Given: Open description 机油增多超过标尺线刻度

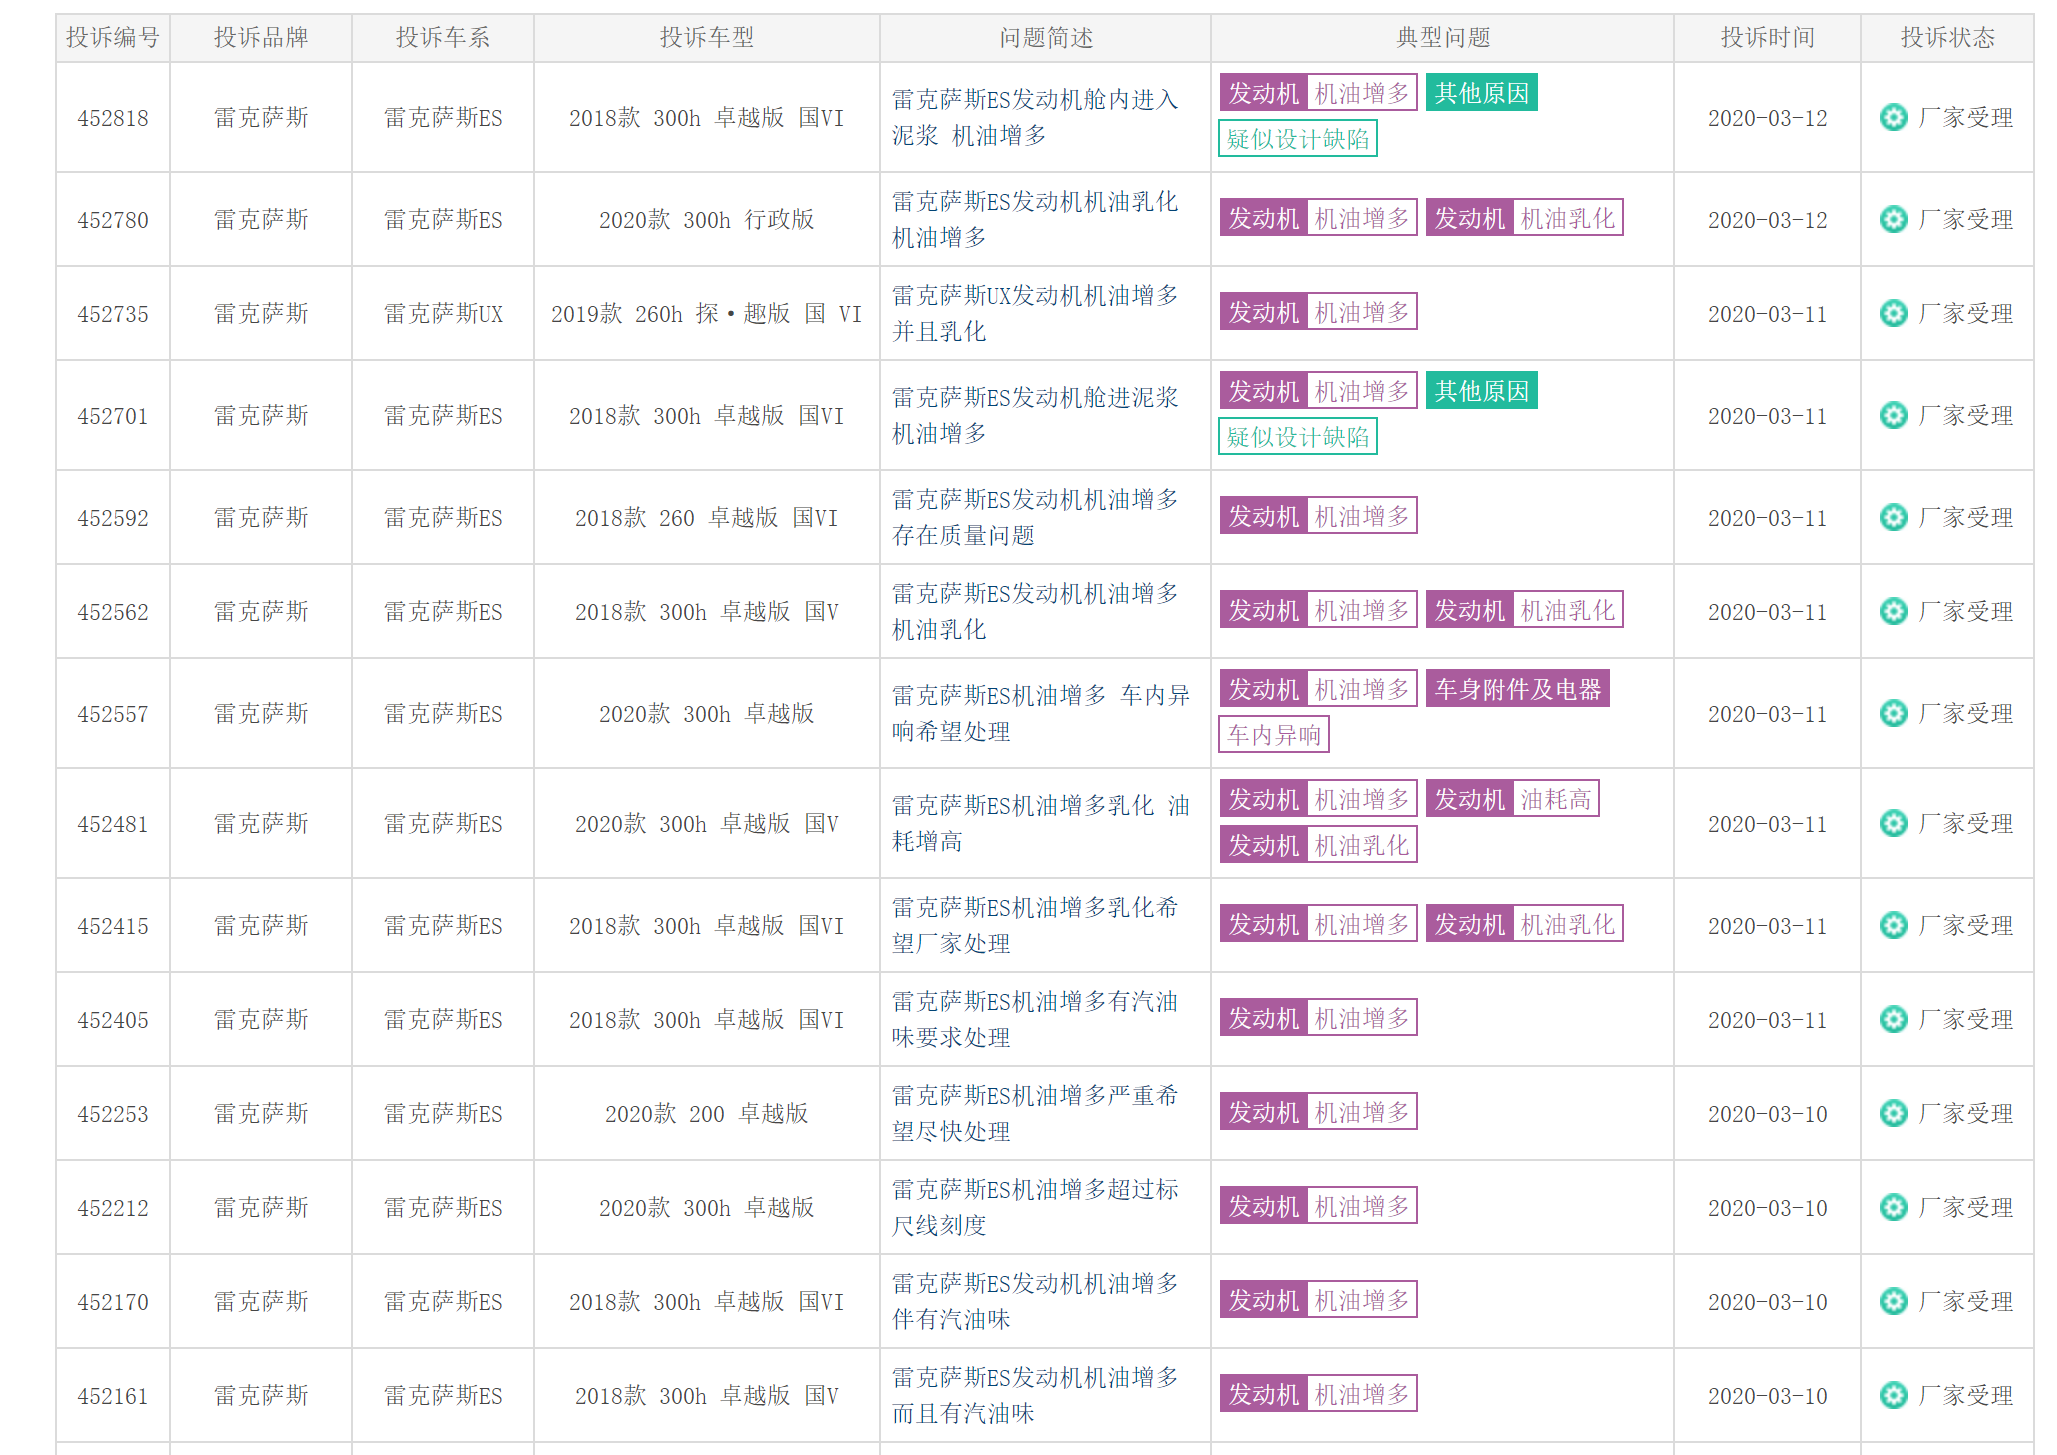Looking at the screenshot, I should [1035, 1207].
